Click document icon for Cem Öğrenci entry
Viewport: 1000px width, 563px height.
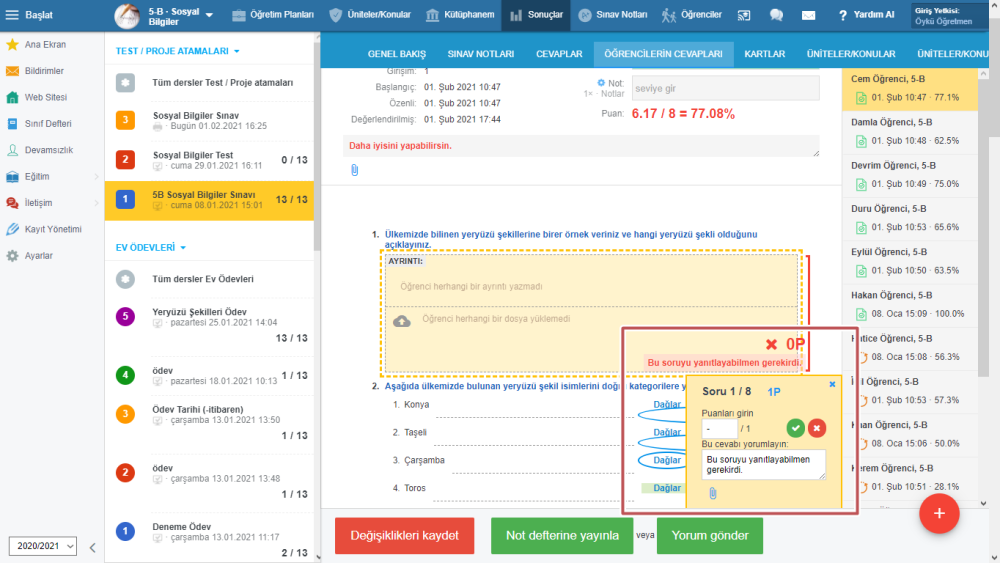tap(861, 98)
